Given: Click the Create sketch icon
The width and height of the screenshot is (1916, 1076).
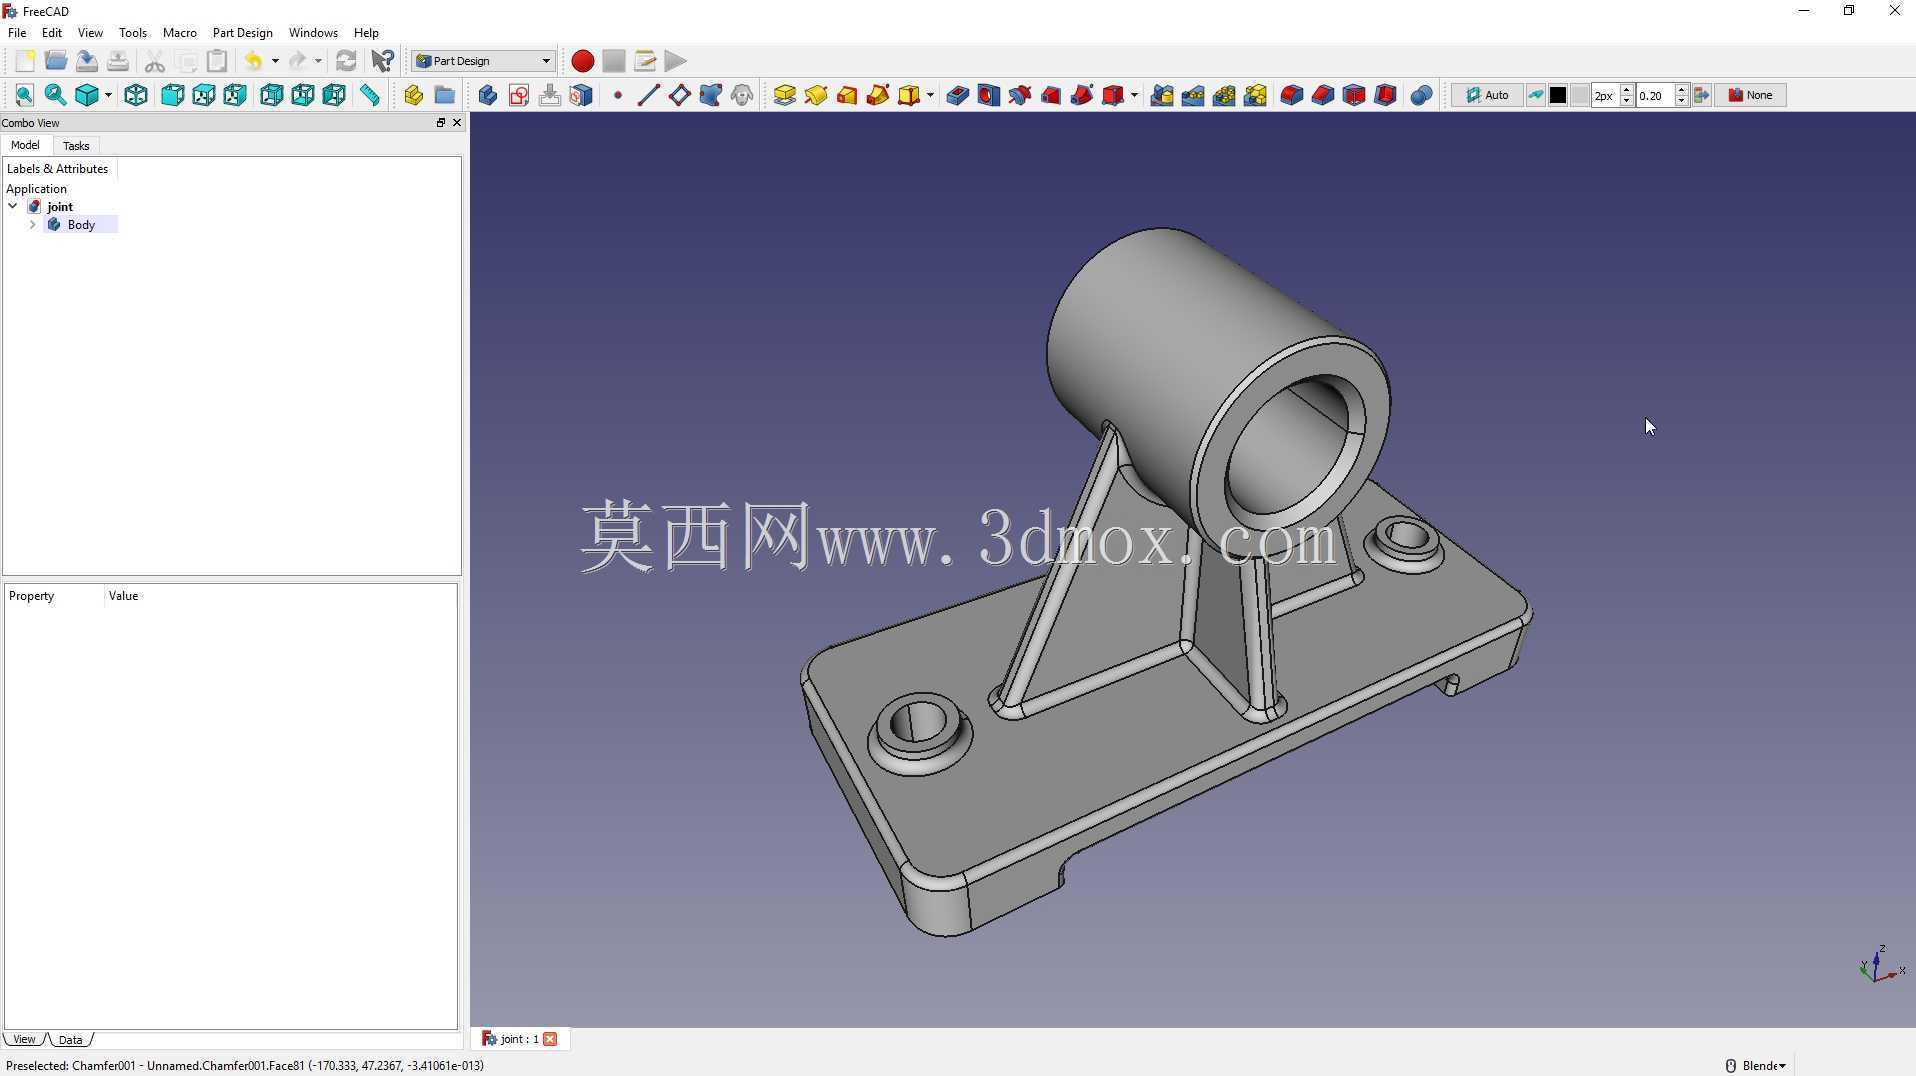Looking at the screenshot, I should (519, 95).
